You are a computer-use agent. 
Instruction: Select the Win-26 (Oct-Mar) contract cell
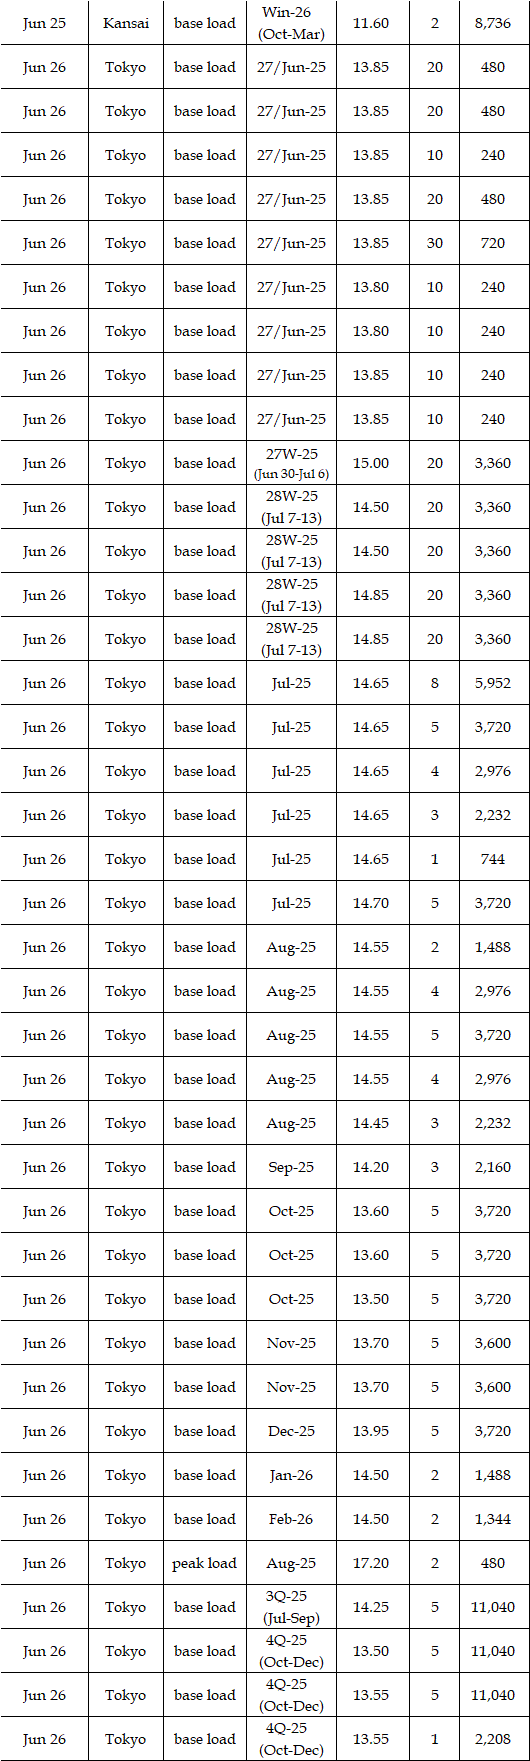tap(291, 23)
